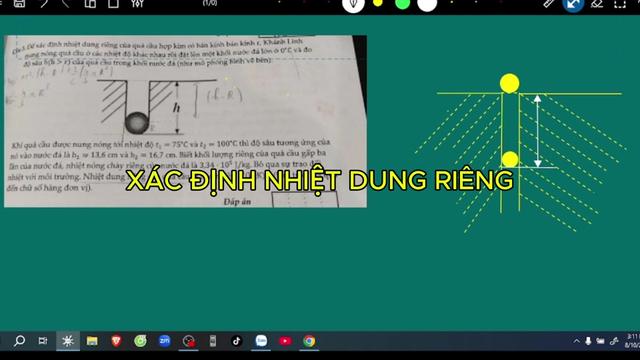Expand hidden system tray icons
Viewport: 640px width, 360px height.
coord(576,341)
